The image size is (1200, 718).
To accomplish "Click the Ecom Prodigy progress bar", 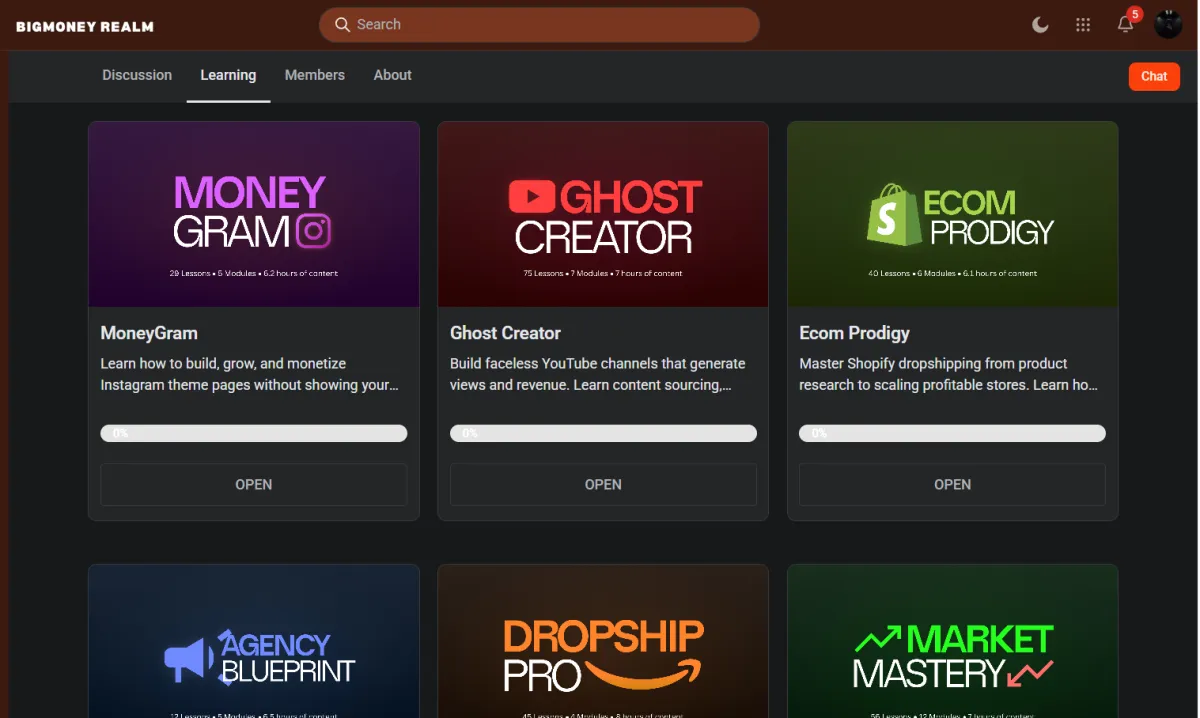I will click(x=953, y=433).
